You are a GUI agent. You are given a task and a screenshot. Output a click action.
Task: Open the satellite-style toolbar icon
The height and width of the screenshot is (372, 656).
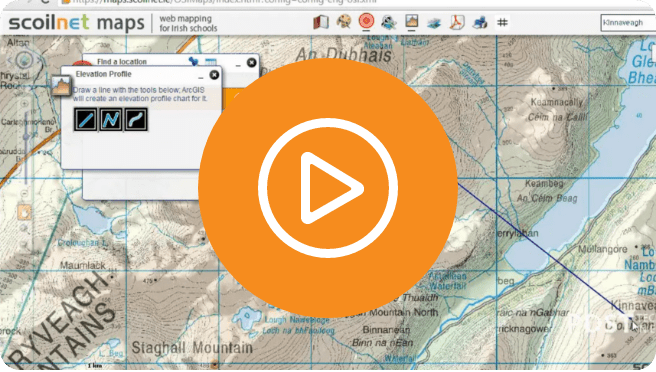pyautogui.click(x=389, y=22)
